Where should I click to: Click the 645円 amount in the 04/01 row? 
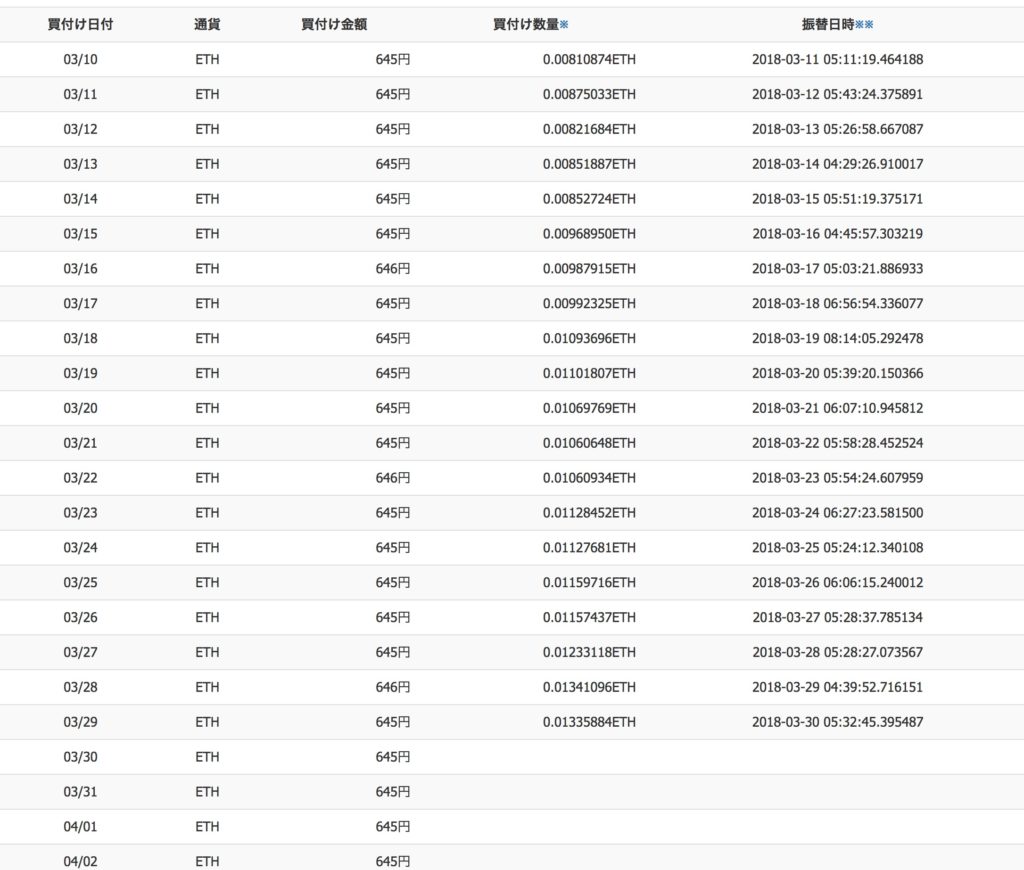tap(393, 827)
